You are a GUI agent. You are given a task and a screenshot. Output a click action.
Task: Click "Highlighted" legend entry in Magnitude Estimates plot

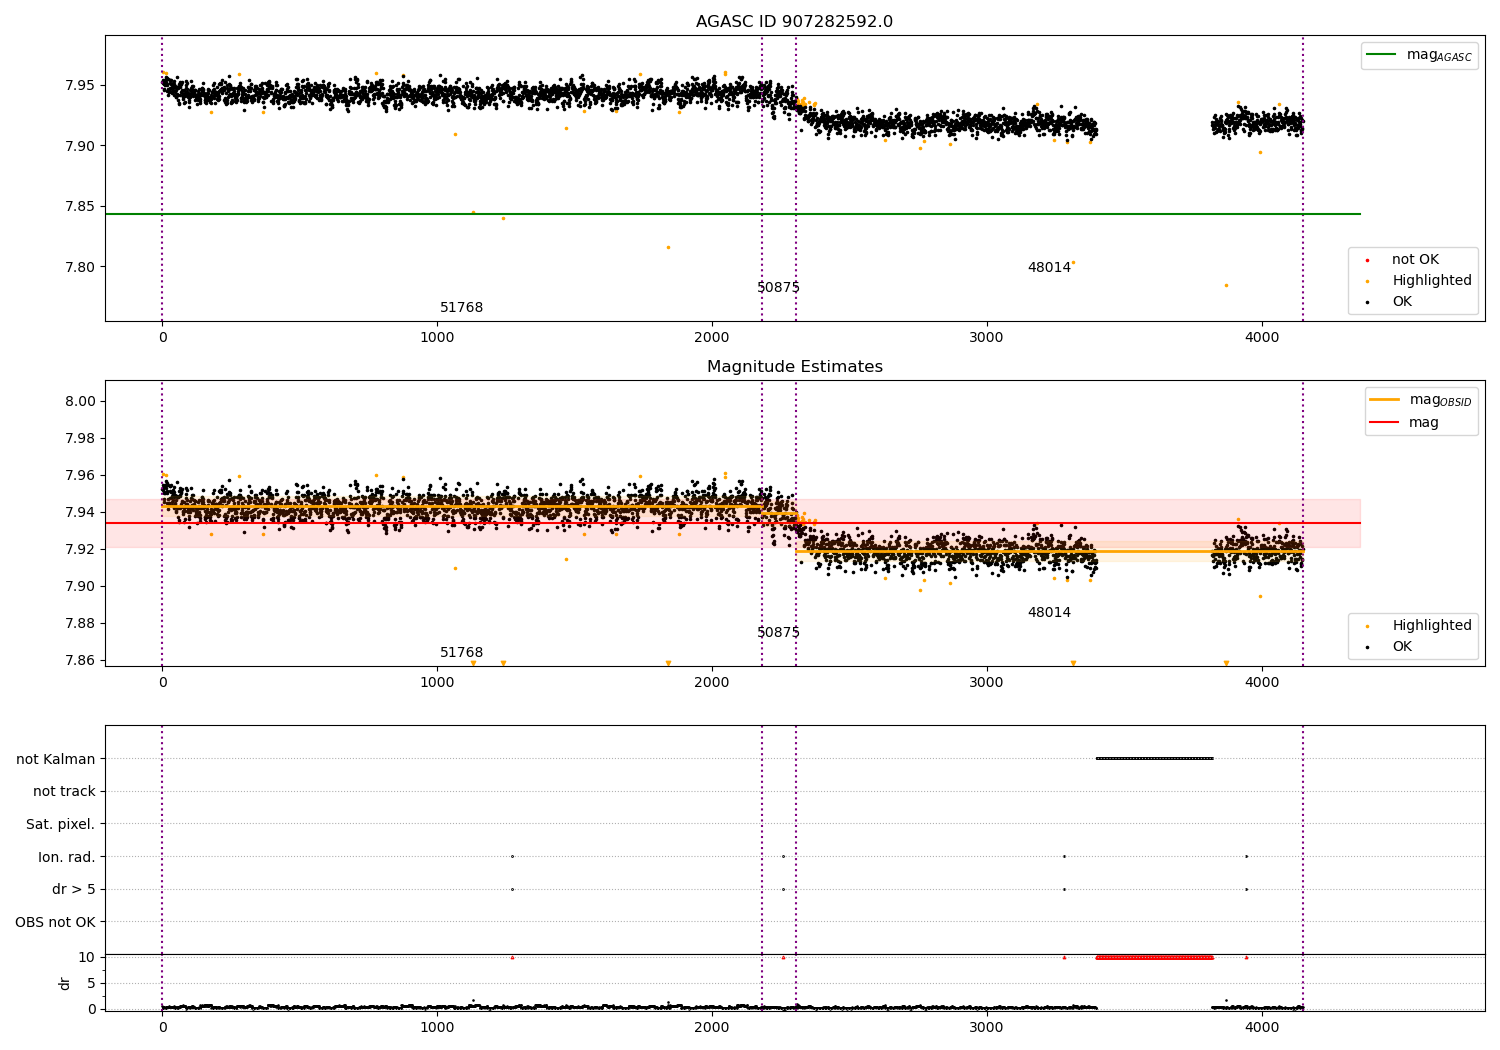point(1432,626)
